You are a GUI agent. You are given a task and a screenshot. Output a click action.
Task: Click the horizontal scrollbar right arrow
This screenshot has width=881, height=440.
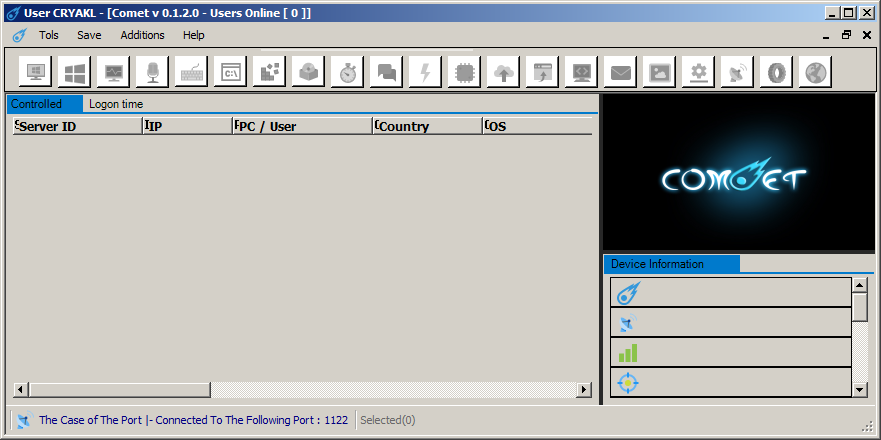(585, 389)
